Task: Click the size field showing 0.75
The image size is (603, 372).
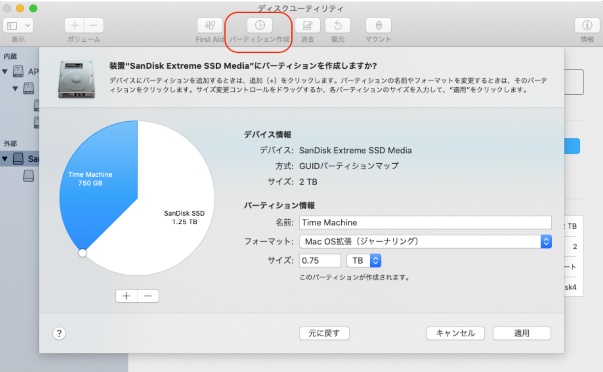Action: point(320,260)
